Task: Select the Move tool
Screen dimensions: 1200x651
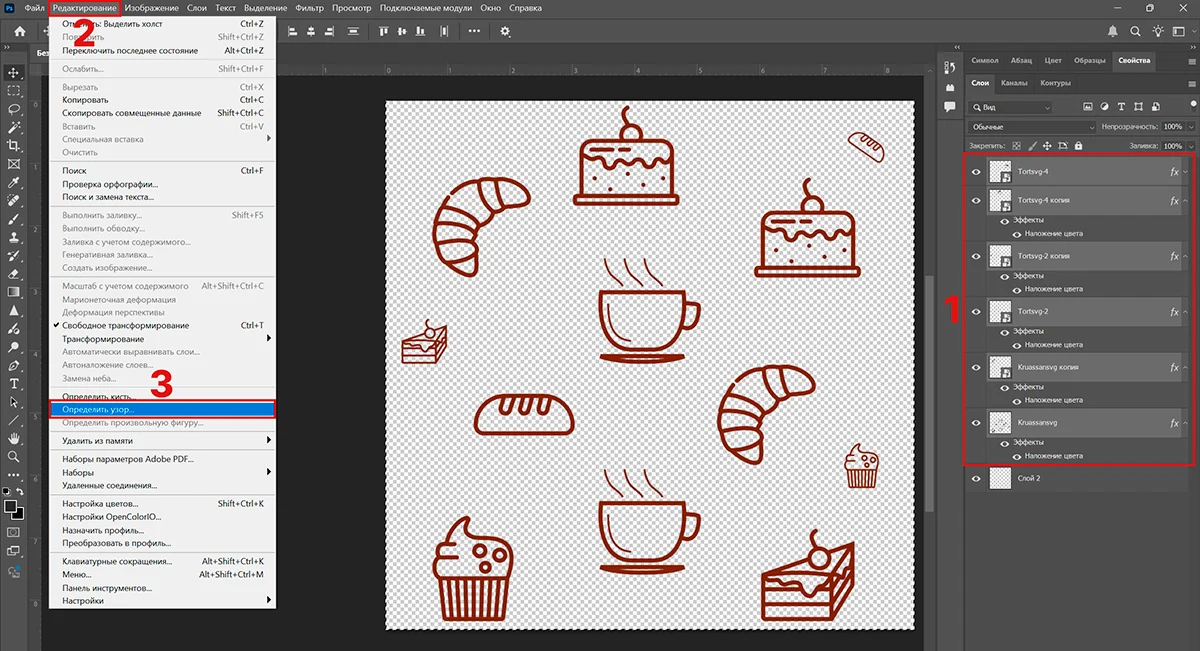Action: (x=14, y=72)
